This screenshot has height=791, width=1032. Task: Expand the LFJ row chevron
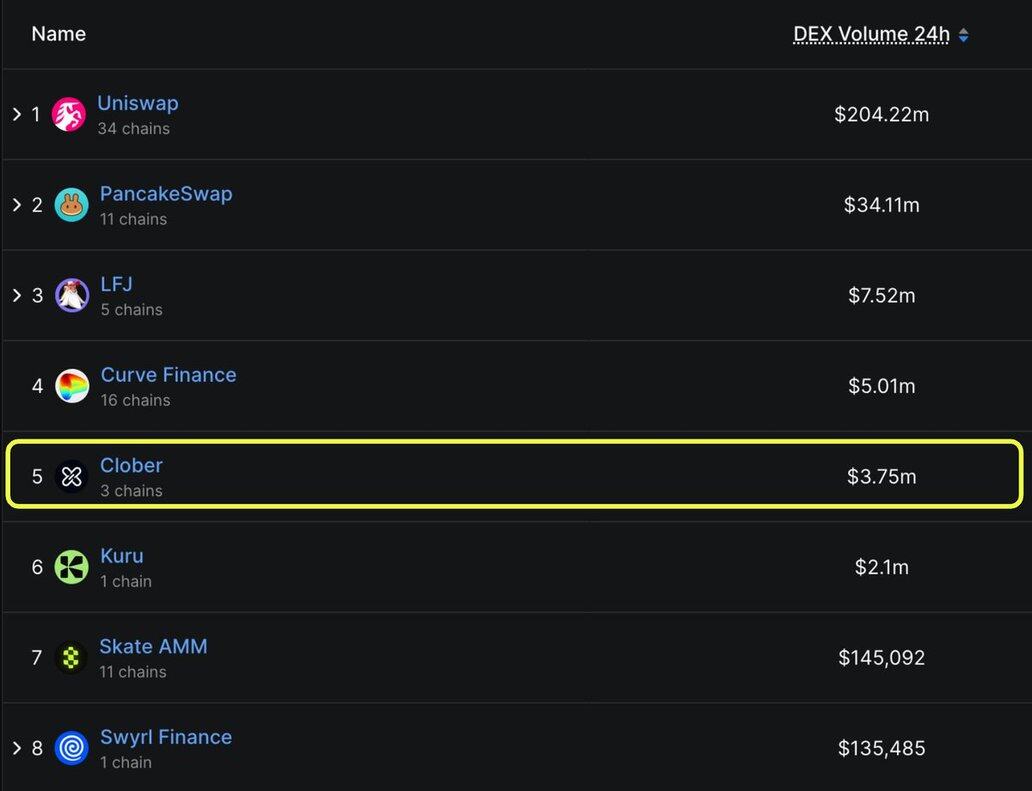[17, 295]
